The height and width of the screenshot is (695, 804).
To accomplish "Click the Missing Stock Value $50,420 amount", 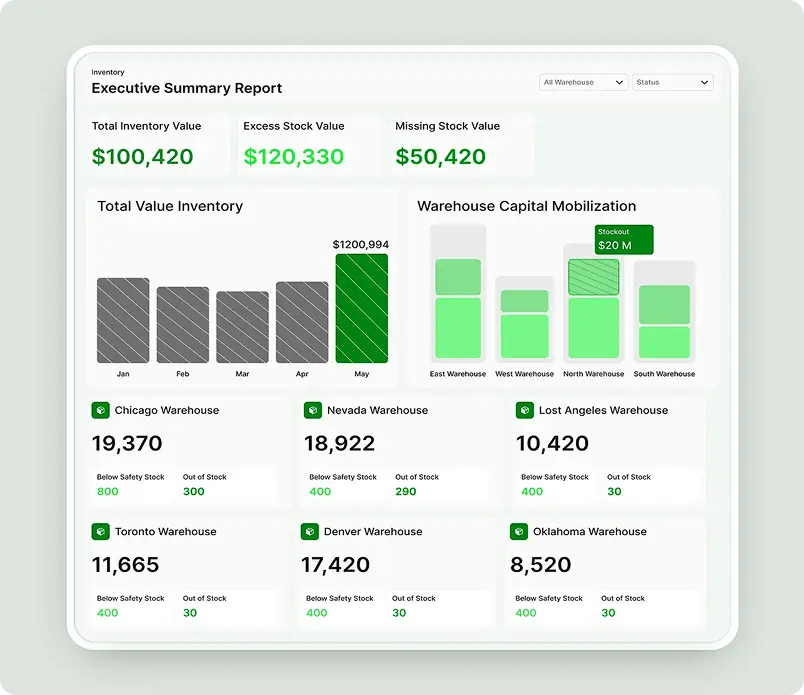I will tap(441, 157).
